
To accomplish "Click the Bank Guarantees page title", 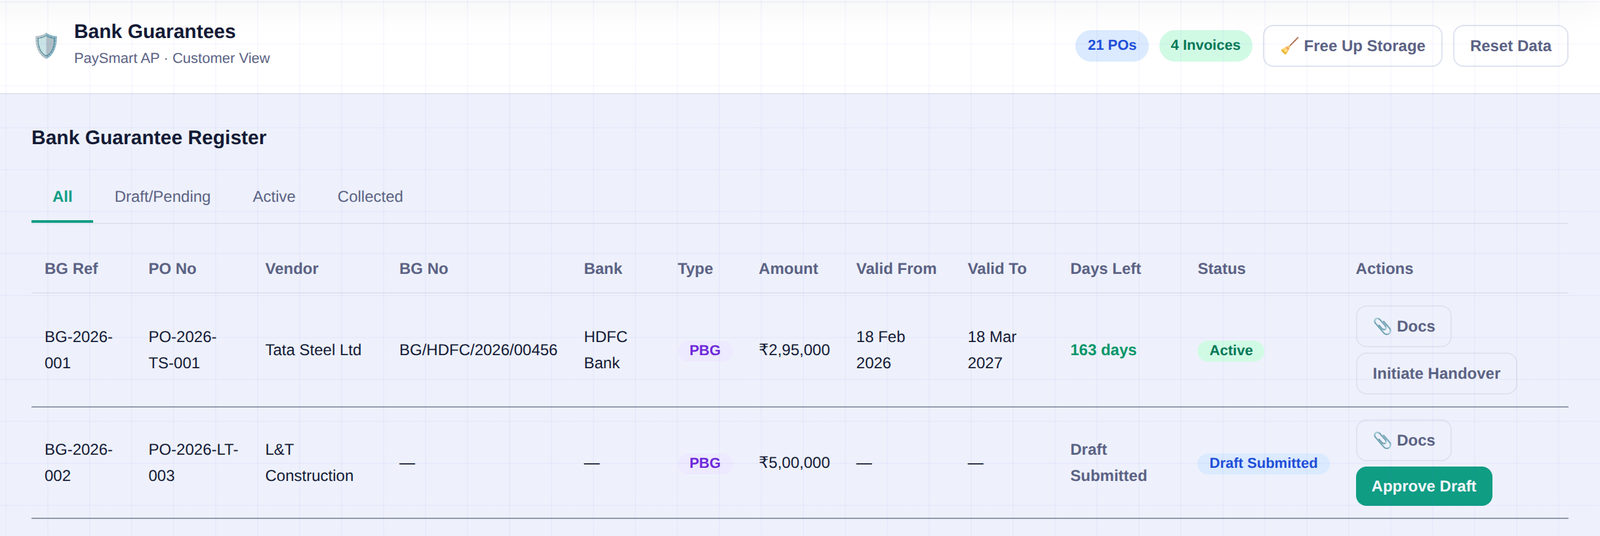I will click(155, 32).
